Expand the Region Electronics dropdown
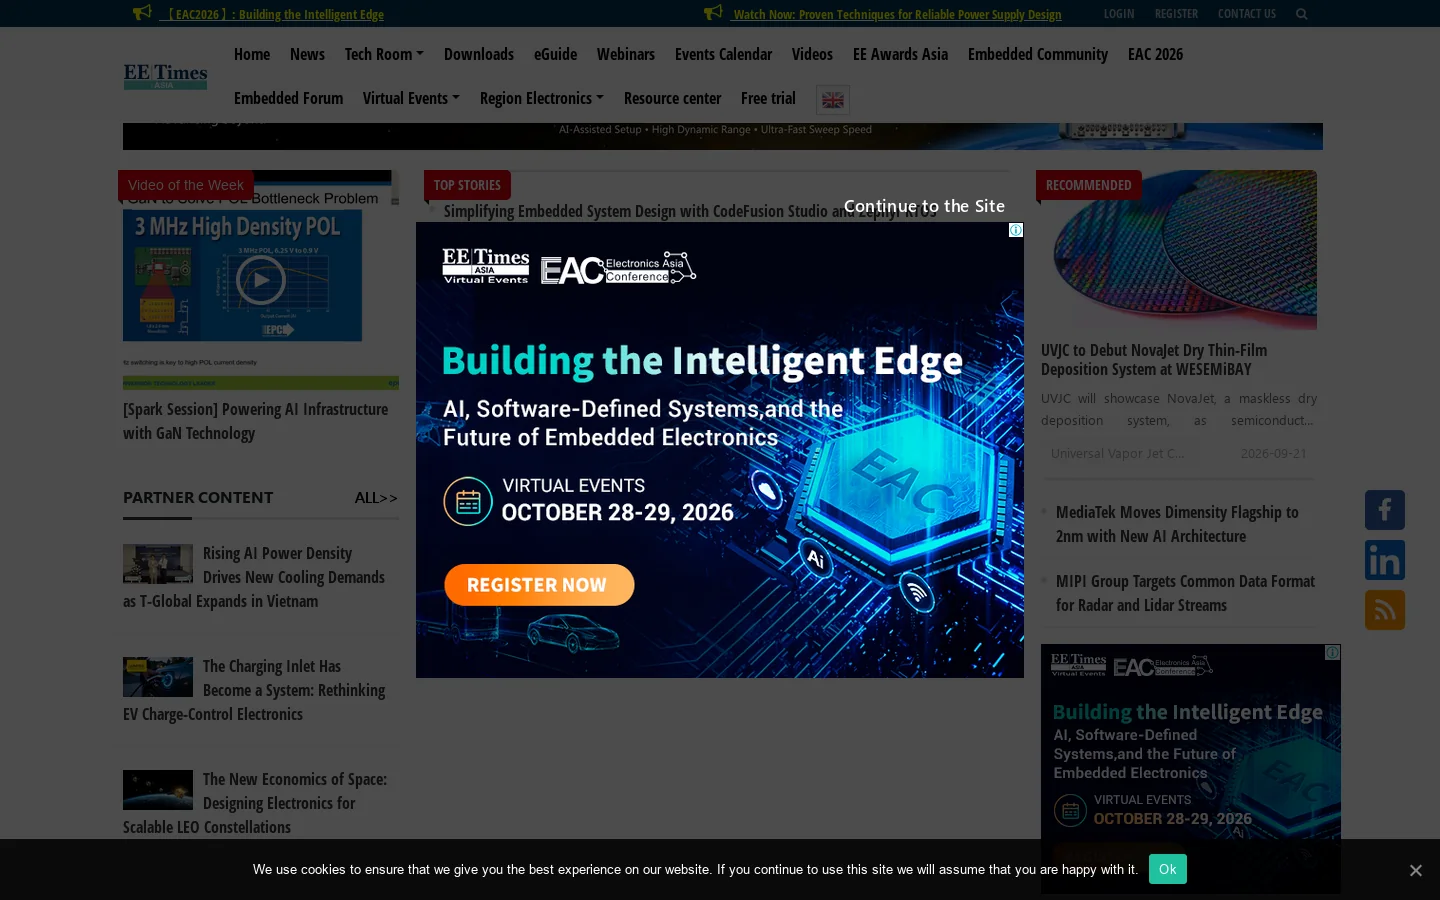This screenshot has width=1440, height=900. click(542, 98)
